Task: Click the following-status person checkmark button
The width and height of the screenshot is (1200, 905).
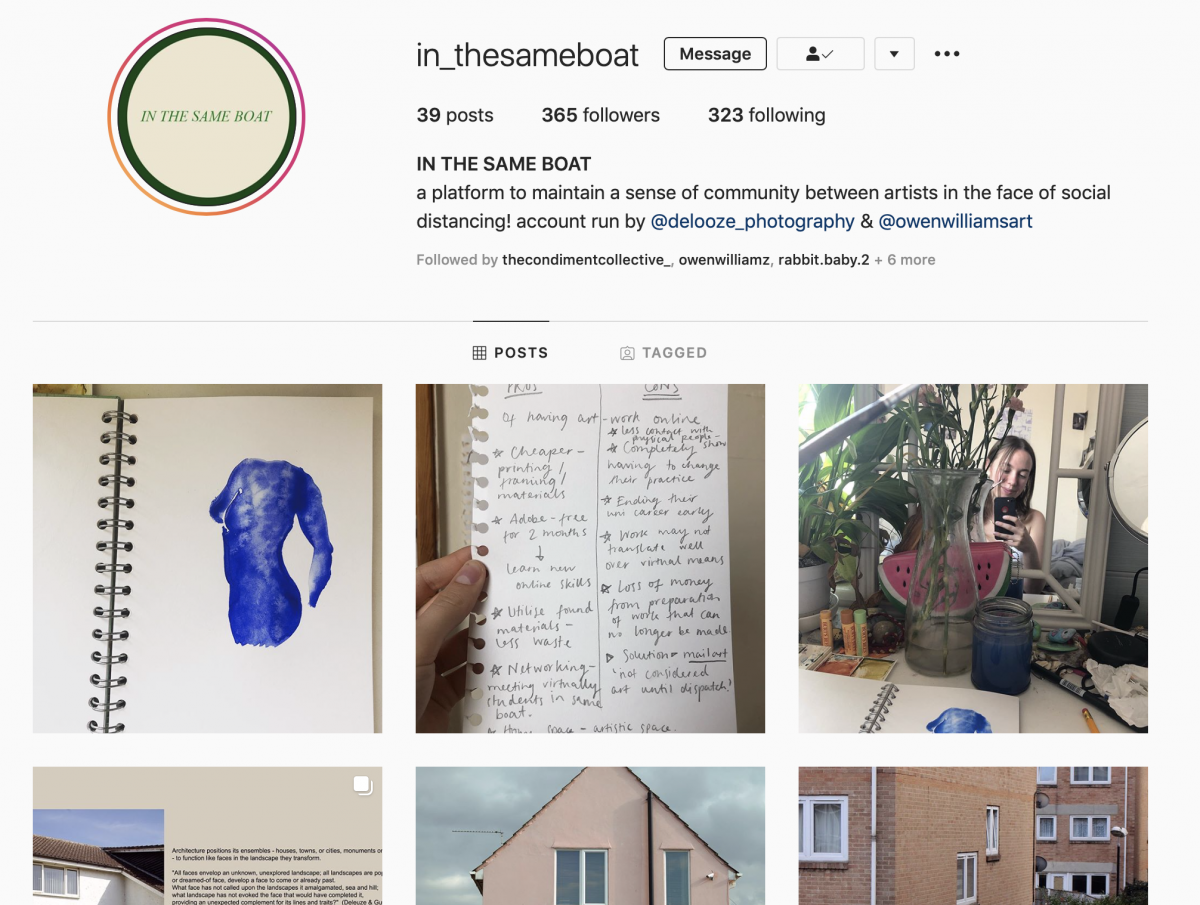Action: [x=820, y=54]
